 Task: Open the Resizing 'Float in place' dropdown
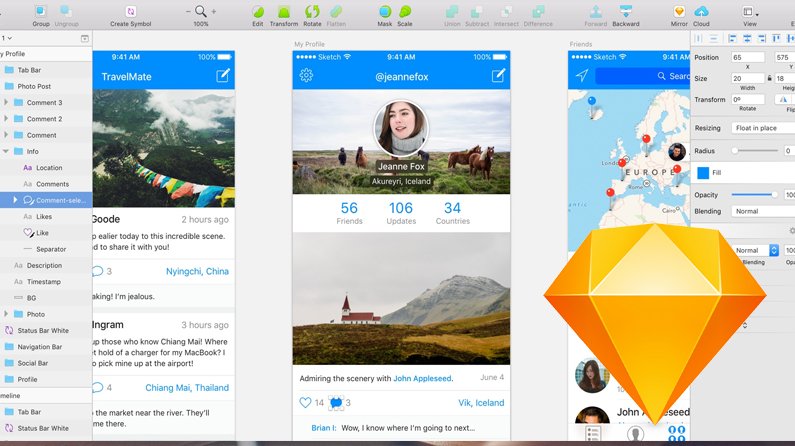click(763, 128)
